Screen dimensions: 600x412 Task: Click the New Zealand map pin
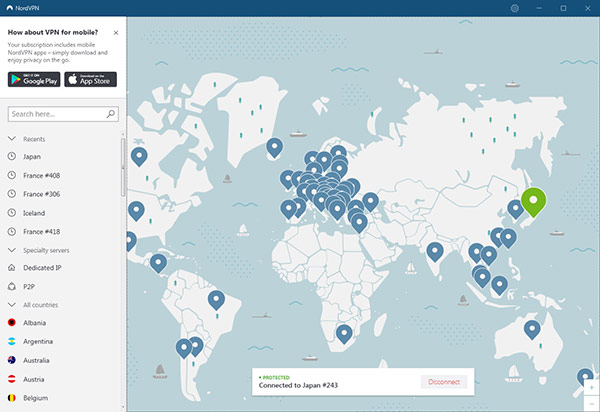coord(585,377)
